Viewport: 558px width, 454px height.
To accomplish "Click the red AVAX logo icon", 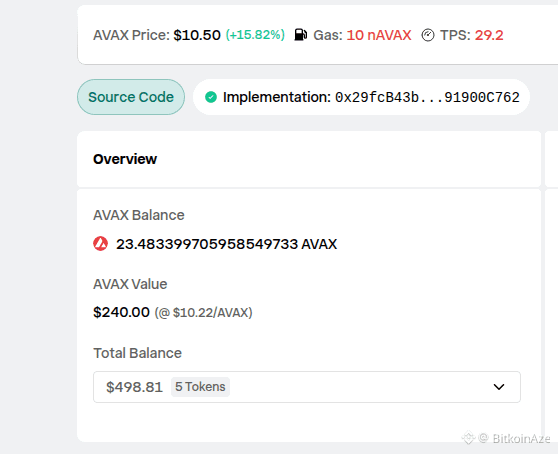I will pos(101,244).
